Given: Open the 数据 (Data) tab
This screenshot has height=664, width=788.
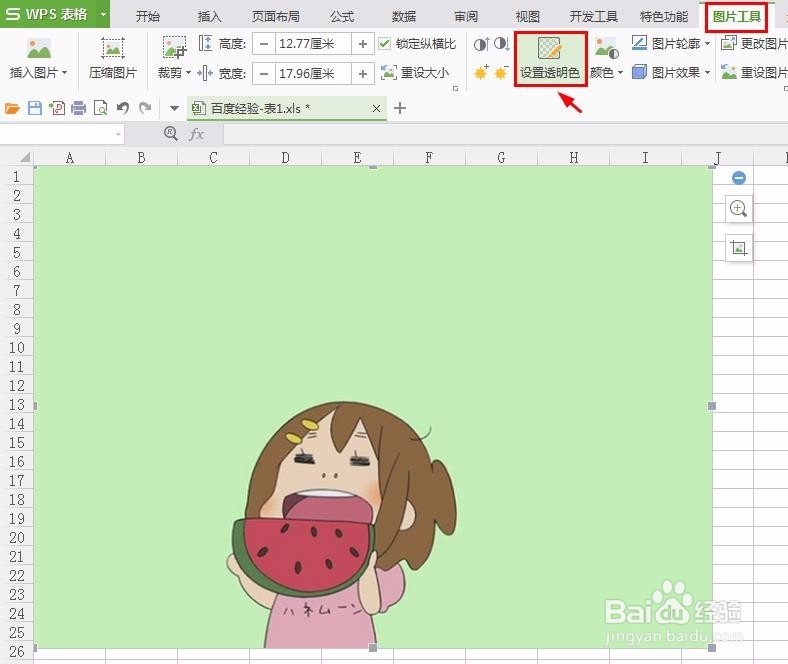Looking at the screenshot, I should [404, 17].
